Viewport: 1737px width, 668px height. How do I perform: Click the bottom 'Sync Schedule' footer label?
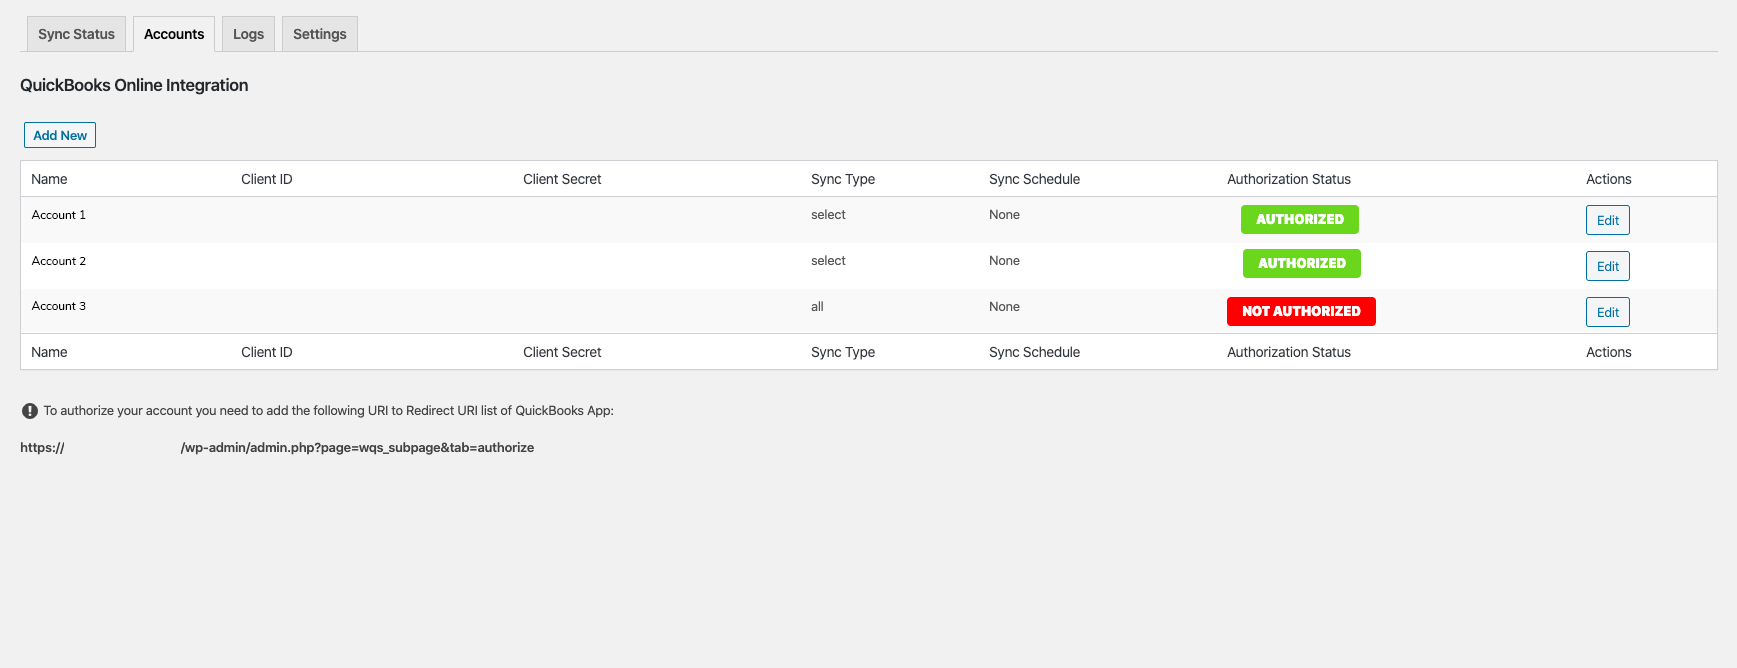1034,352
